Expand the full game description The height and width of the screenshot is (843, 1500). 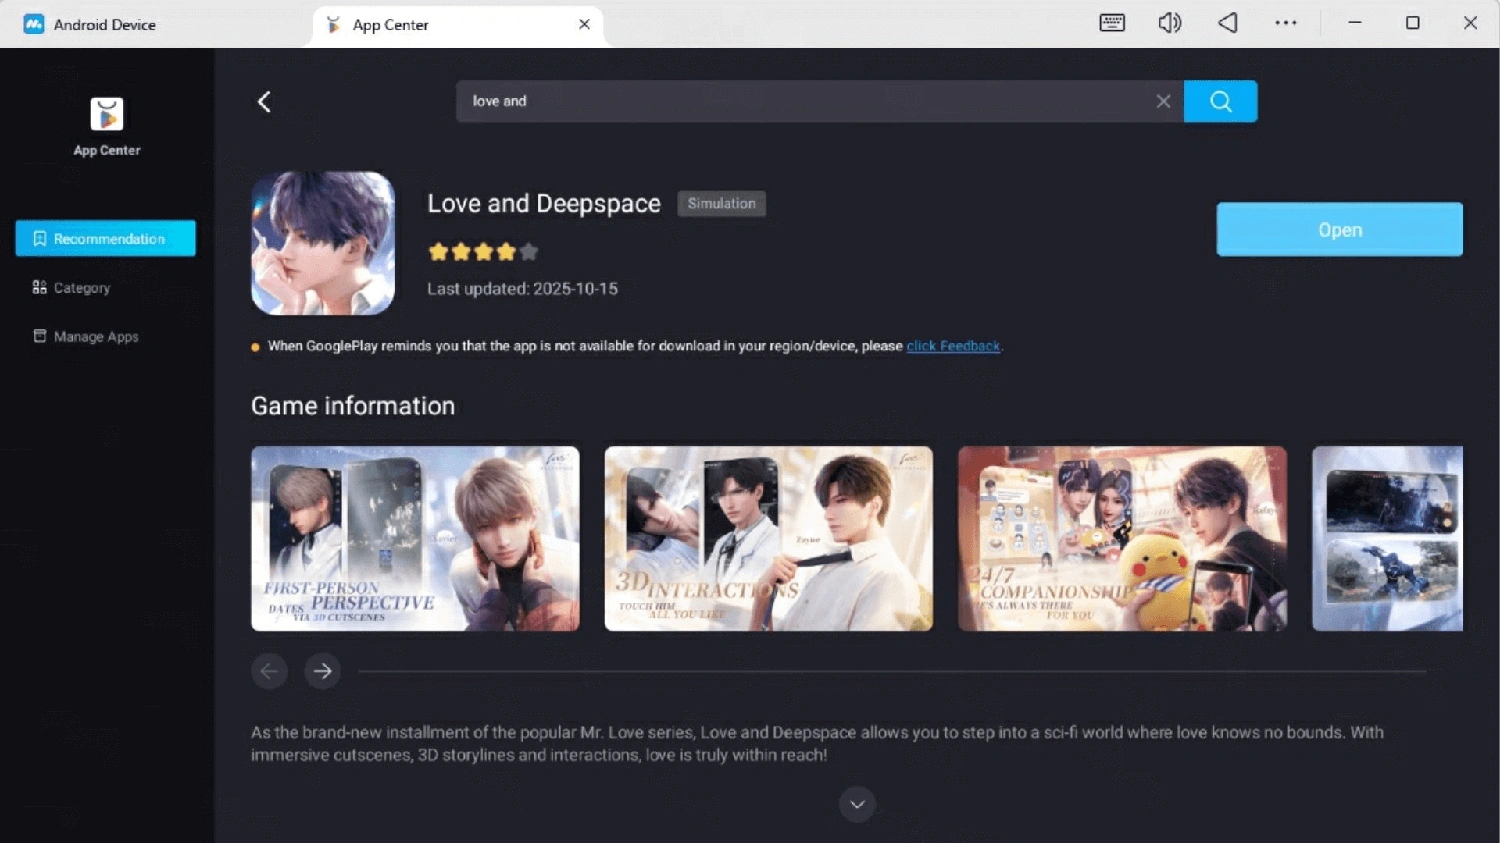856,803
